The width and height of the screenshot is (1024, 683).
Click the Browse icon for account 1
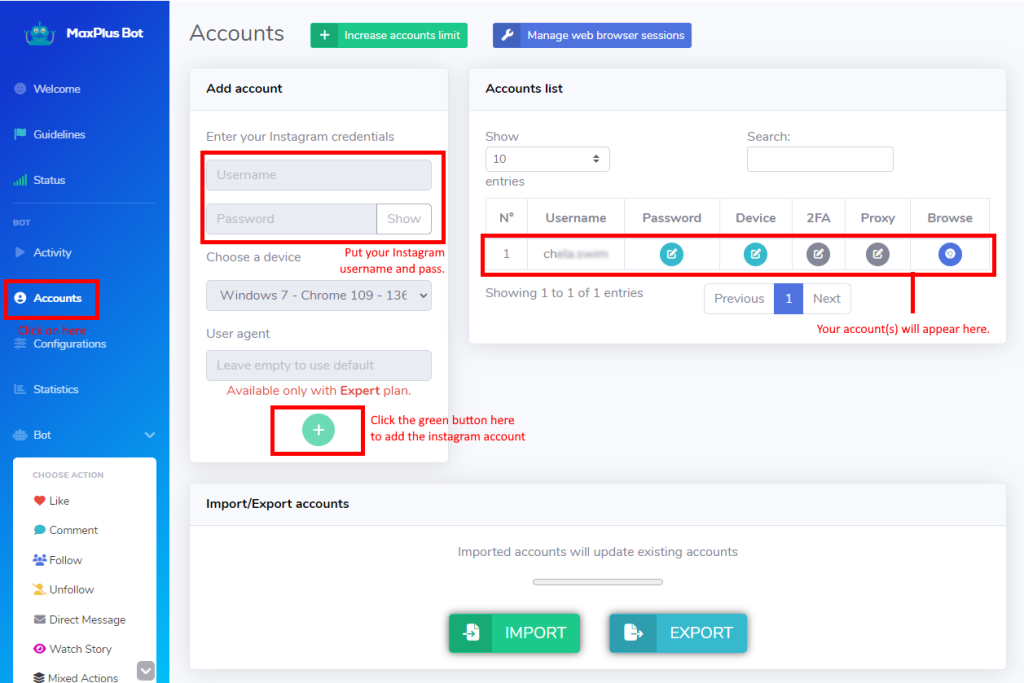tap(950, 254)
